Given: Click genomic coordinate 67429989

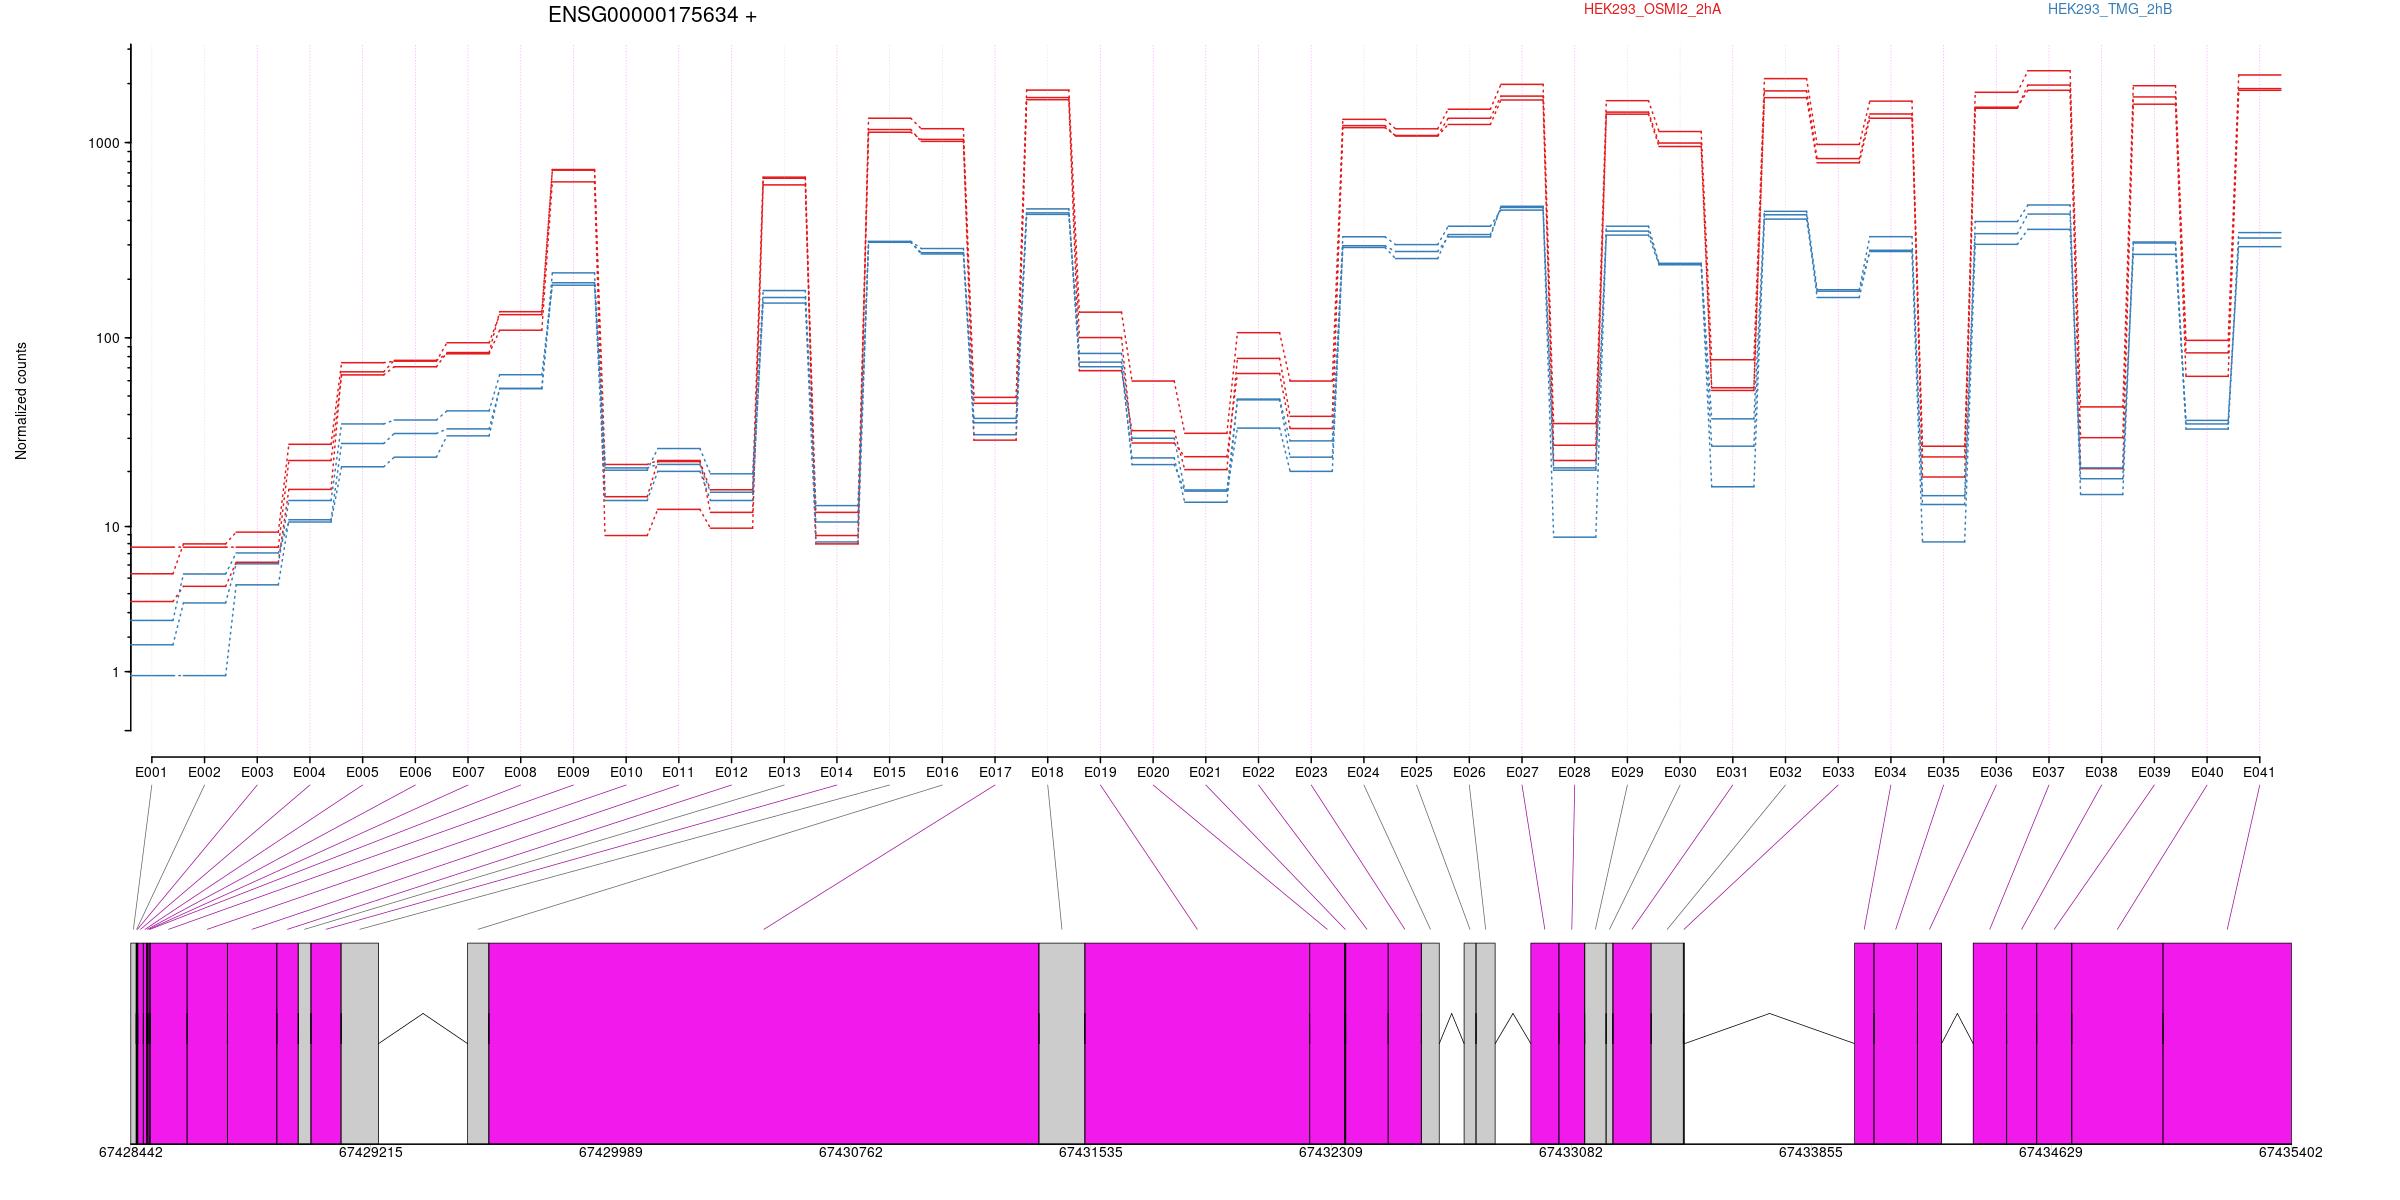Looking at the screenshot, I should (611, 1152).
